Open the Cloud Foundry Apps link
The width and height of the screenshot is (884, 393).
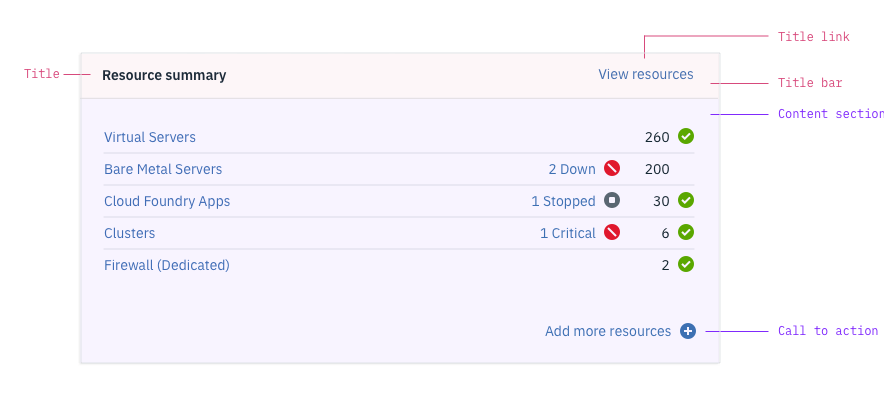point(167,201)
